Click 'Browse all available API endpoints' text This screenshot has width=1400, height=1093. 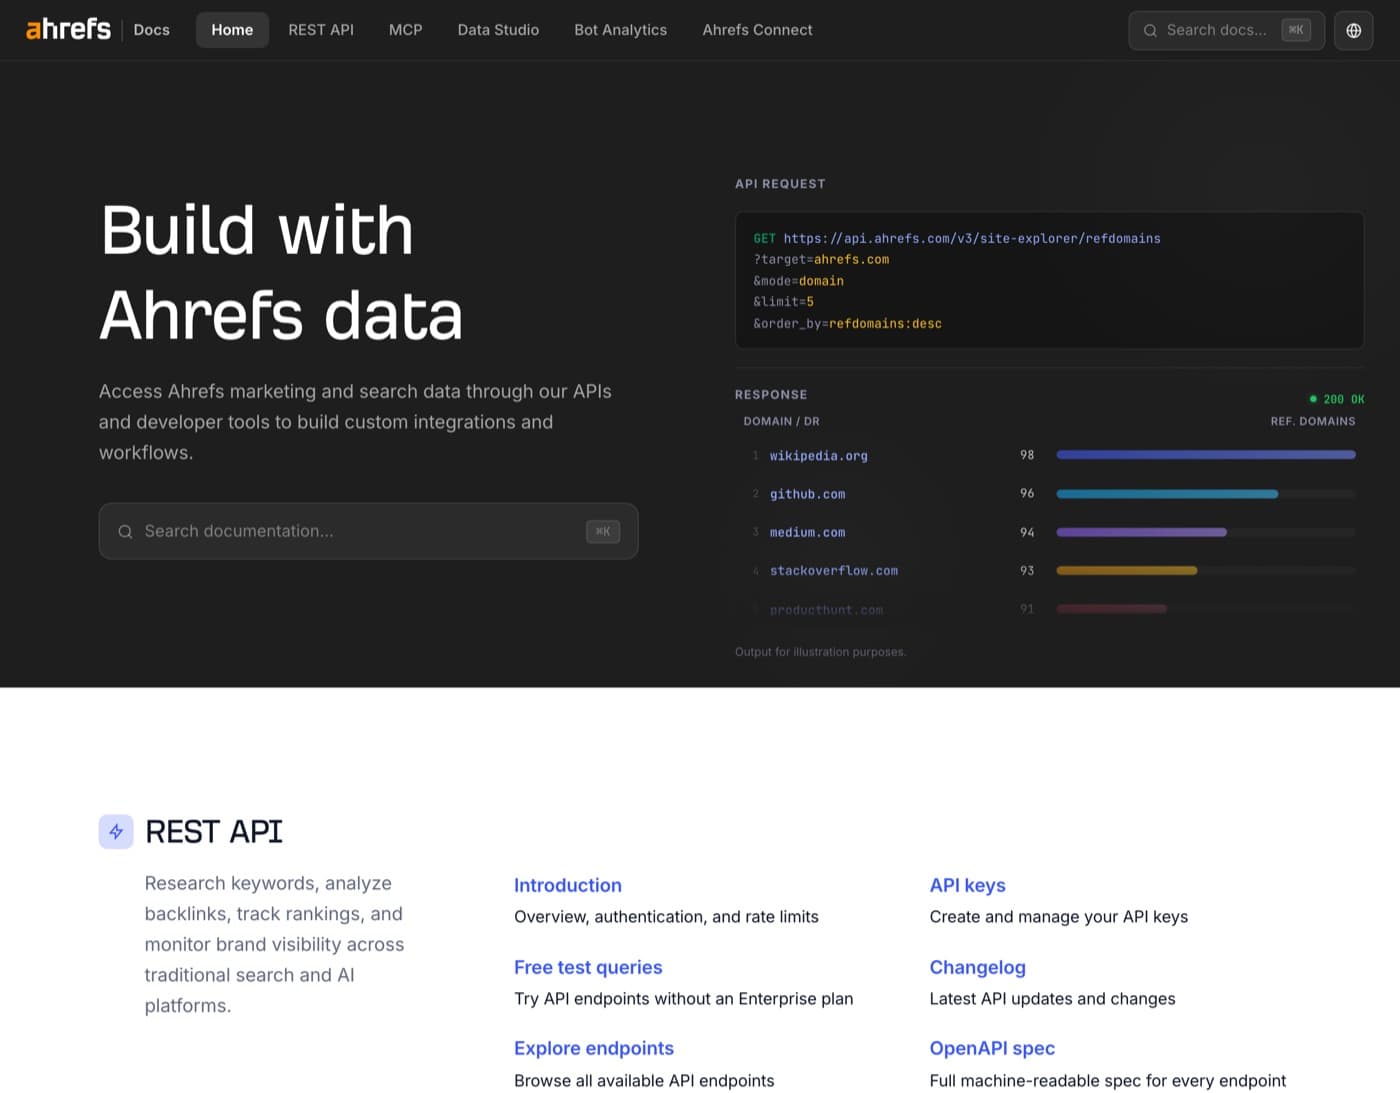644,1081
